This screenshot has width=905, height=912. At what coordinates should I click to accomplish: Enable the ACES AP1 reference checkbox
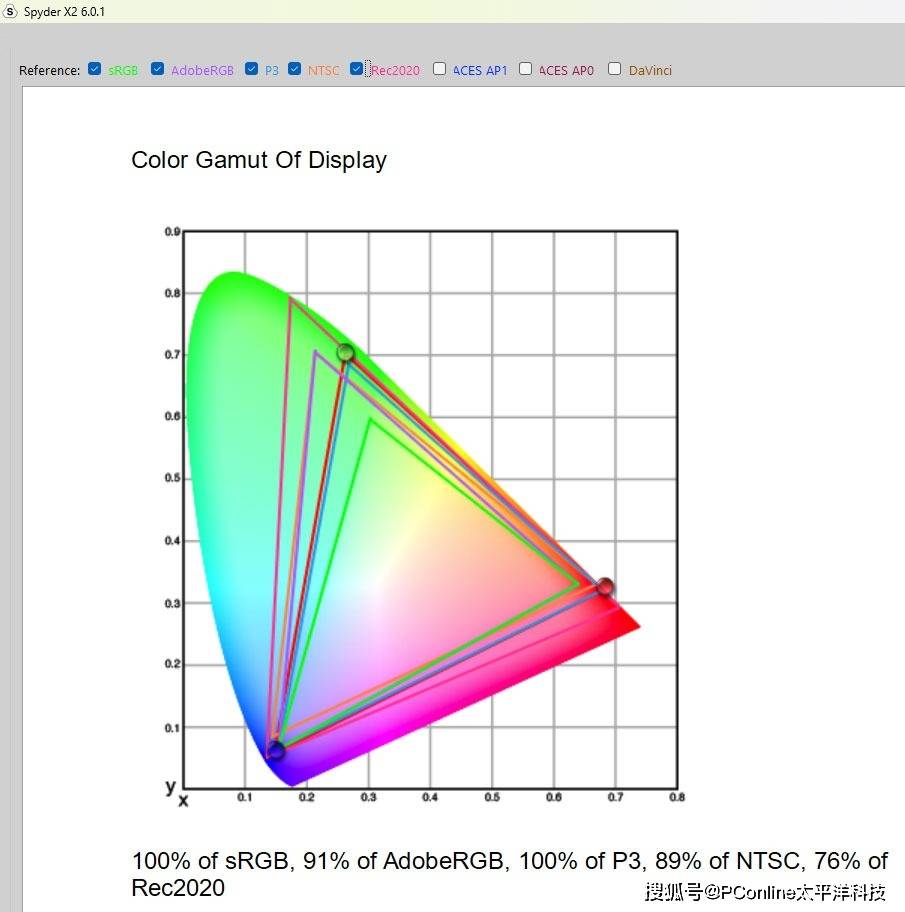tap(439, 69)
